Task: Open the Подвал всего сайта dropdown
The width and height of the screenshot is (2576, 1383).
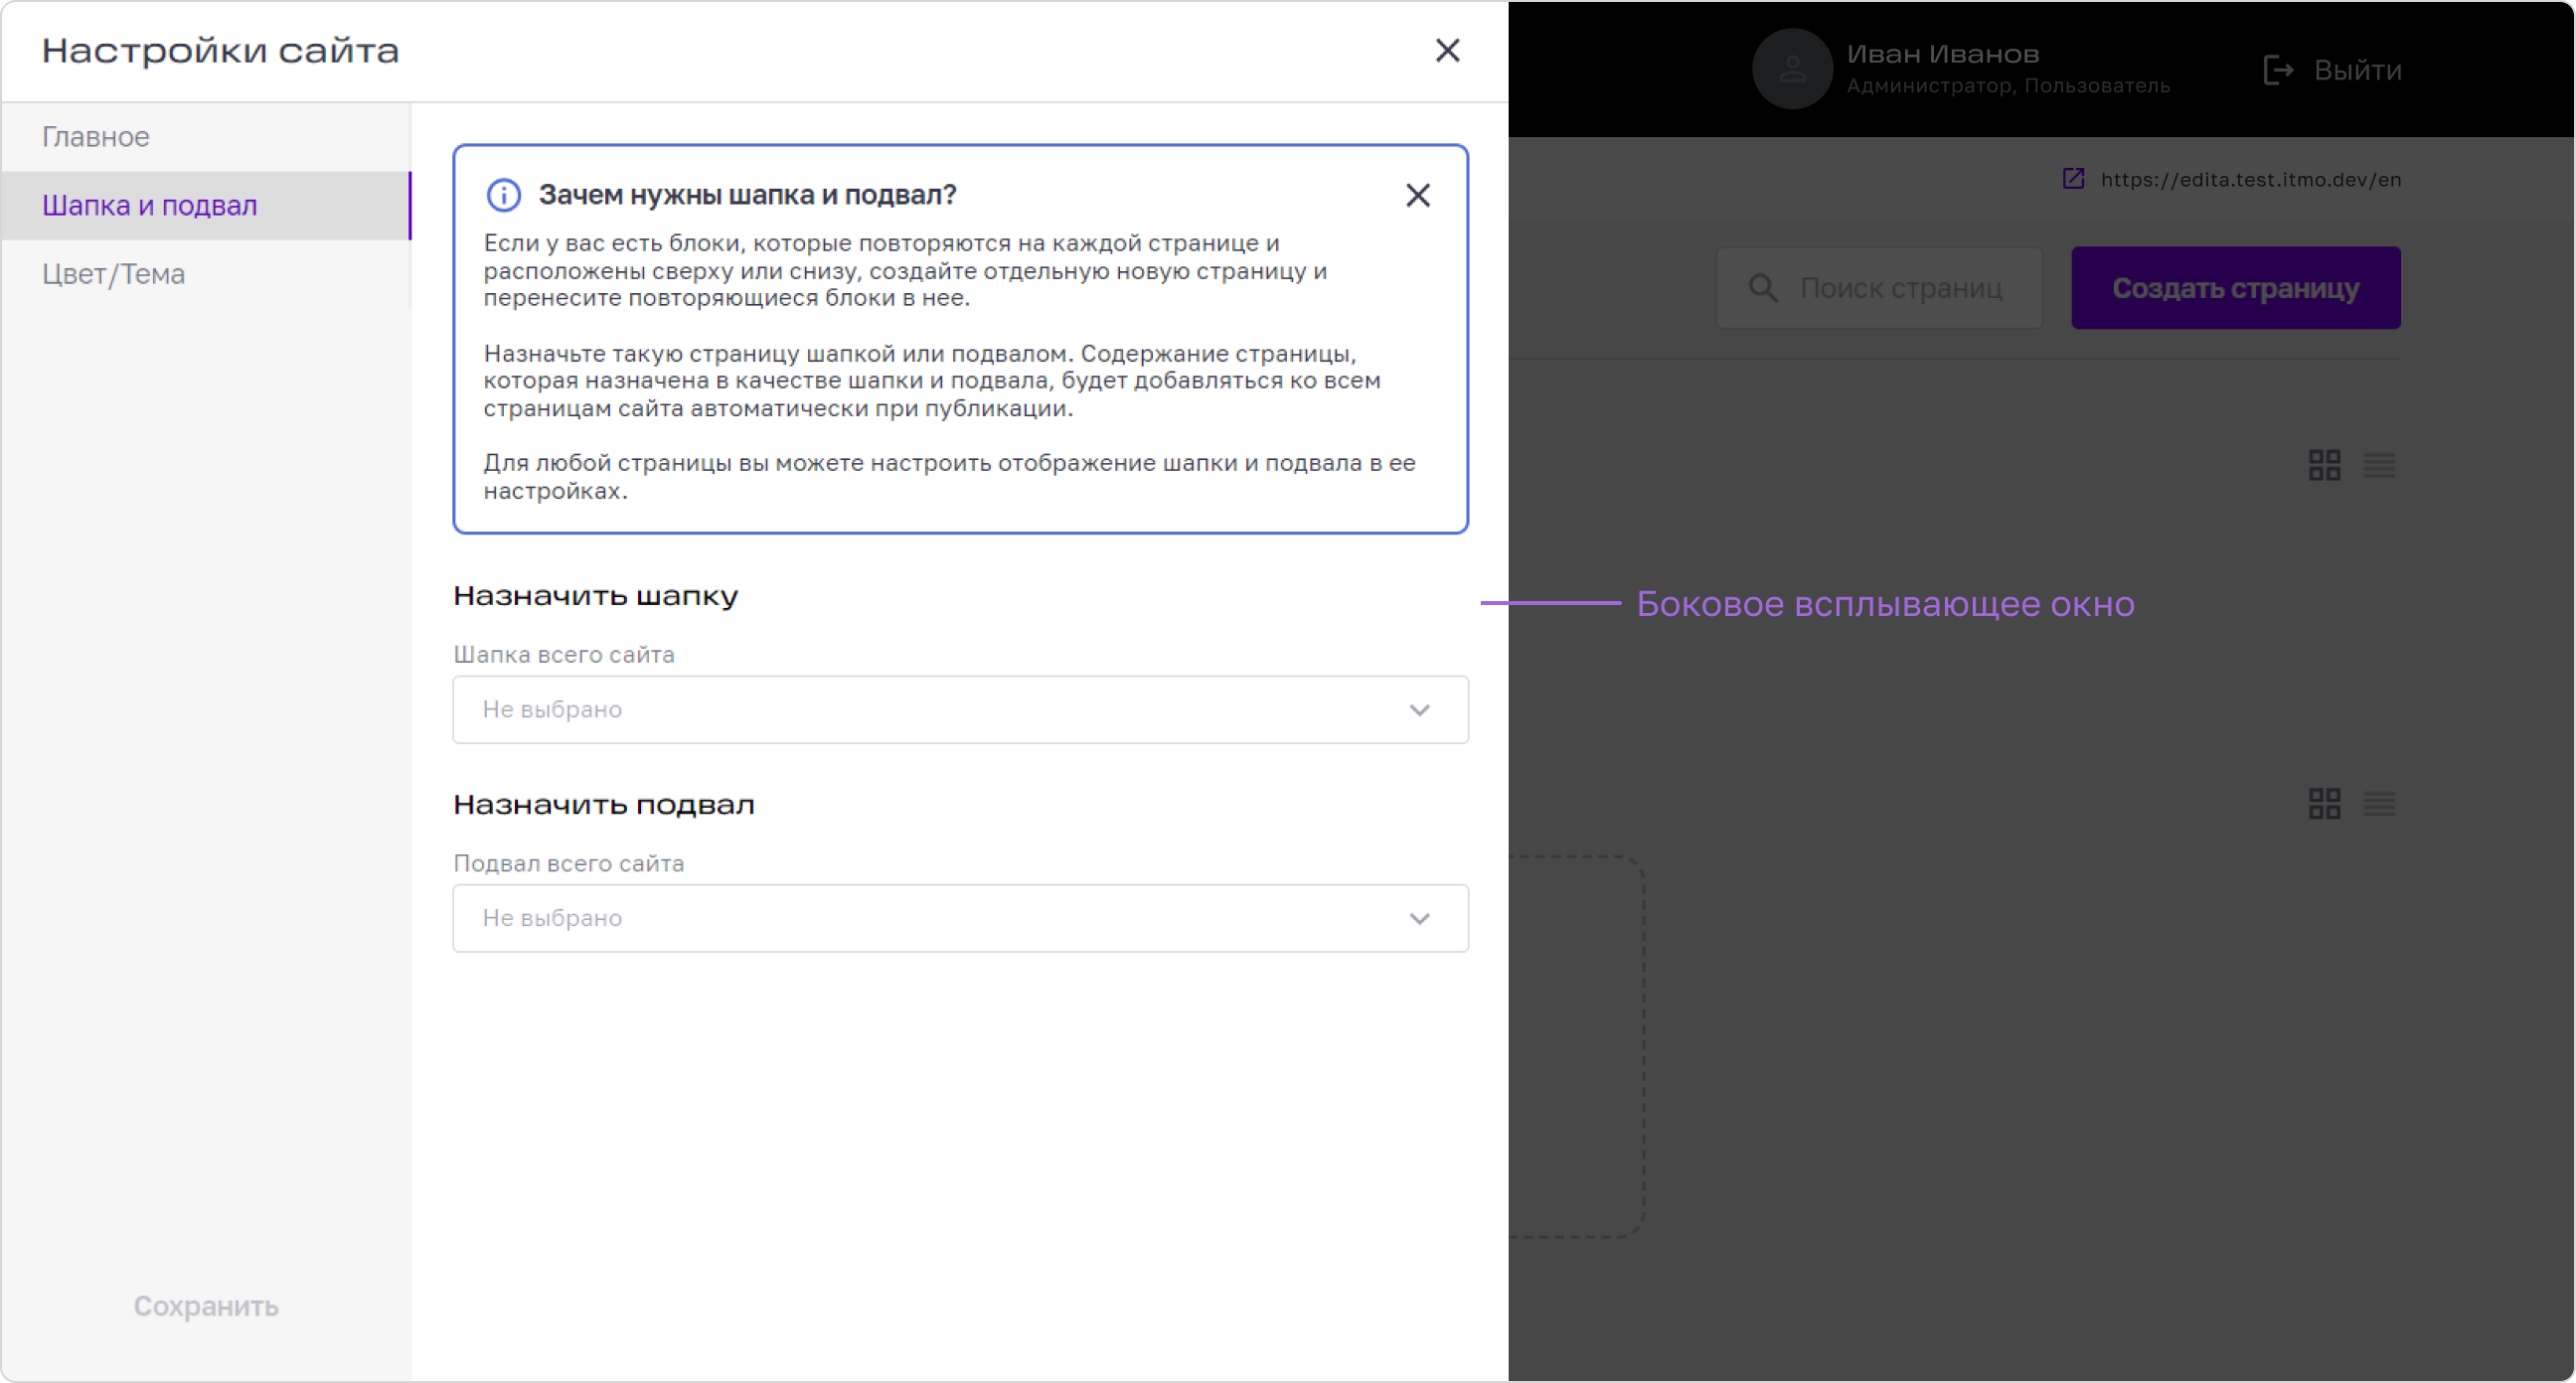Action: [x=960, y=918]
